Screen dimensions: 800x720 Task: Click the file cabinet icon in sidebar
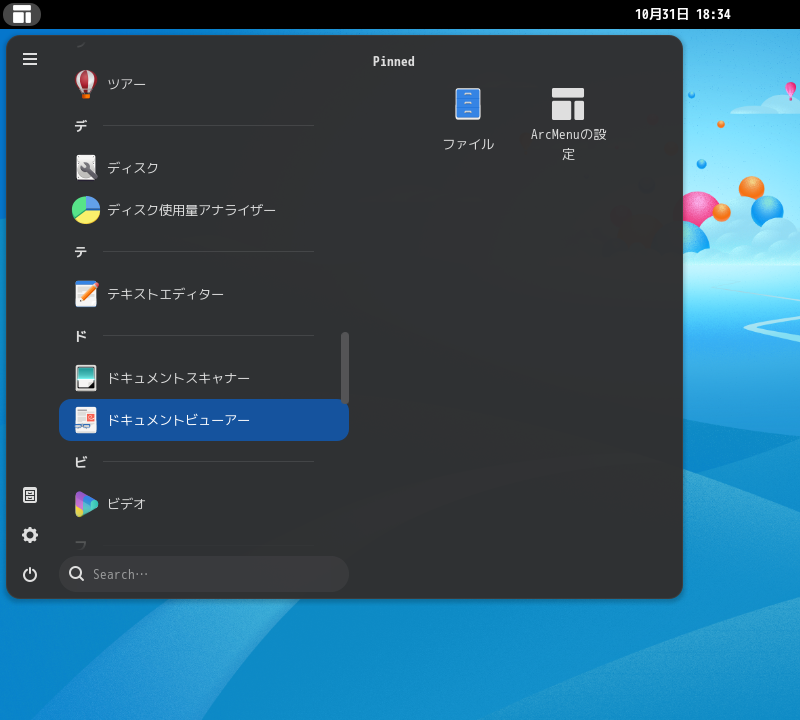click(30, 495)
